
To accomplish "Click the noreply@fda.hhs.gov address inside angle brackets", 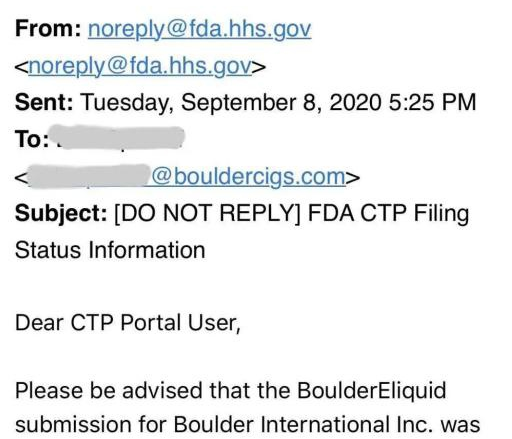I will 140,66.
